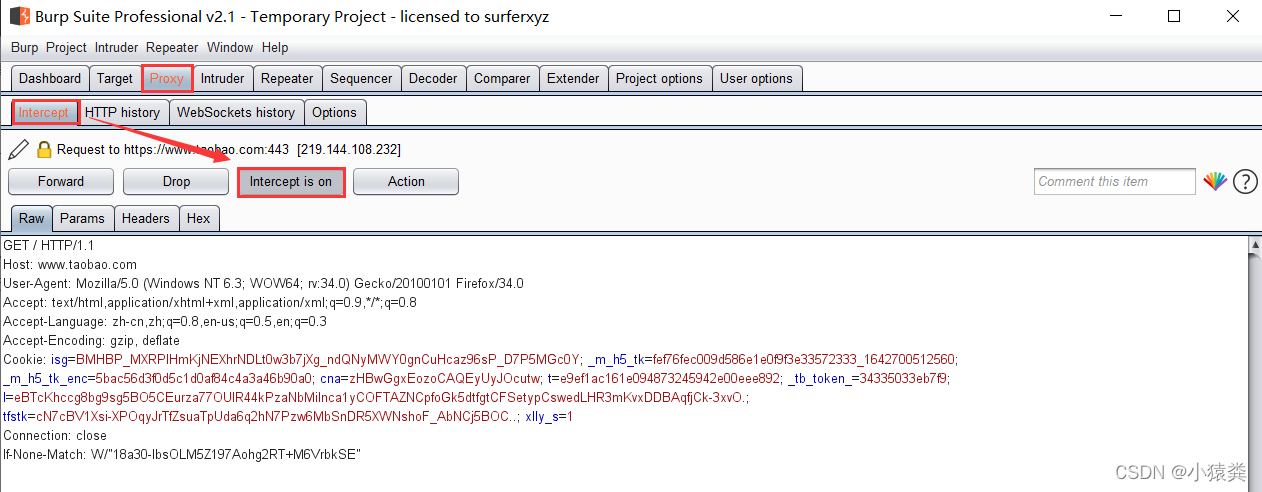Click the pencil edit target icon
The width and height of the screenshot is (1262, 492).
coord(18,150)
